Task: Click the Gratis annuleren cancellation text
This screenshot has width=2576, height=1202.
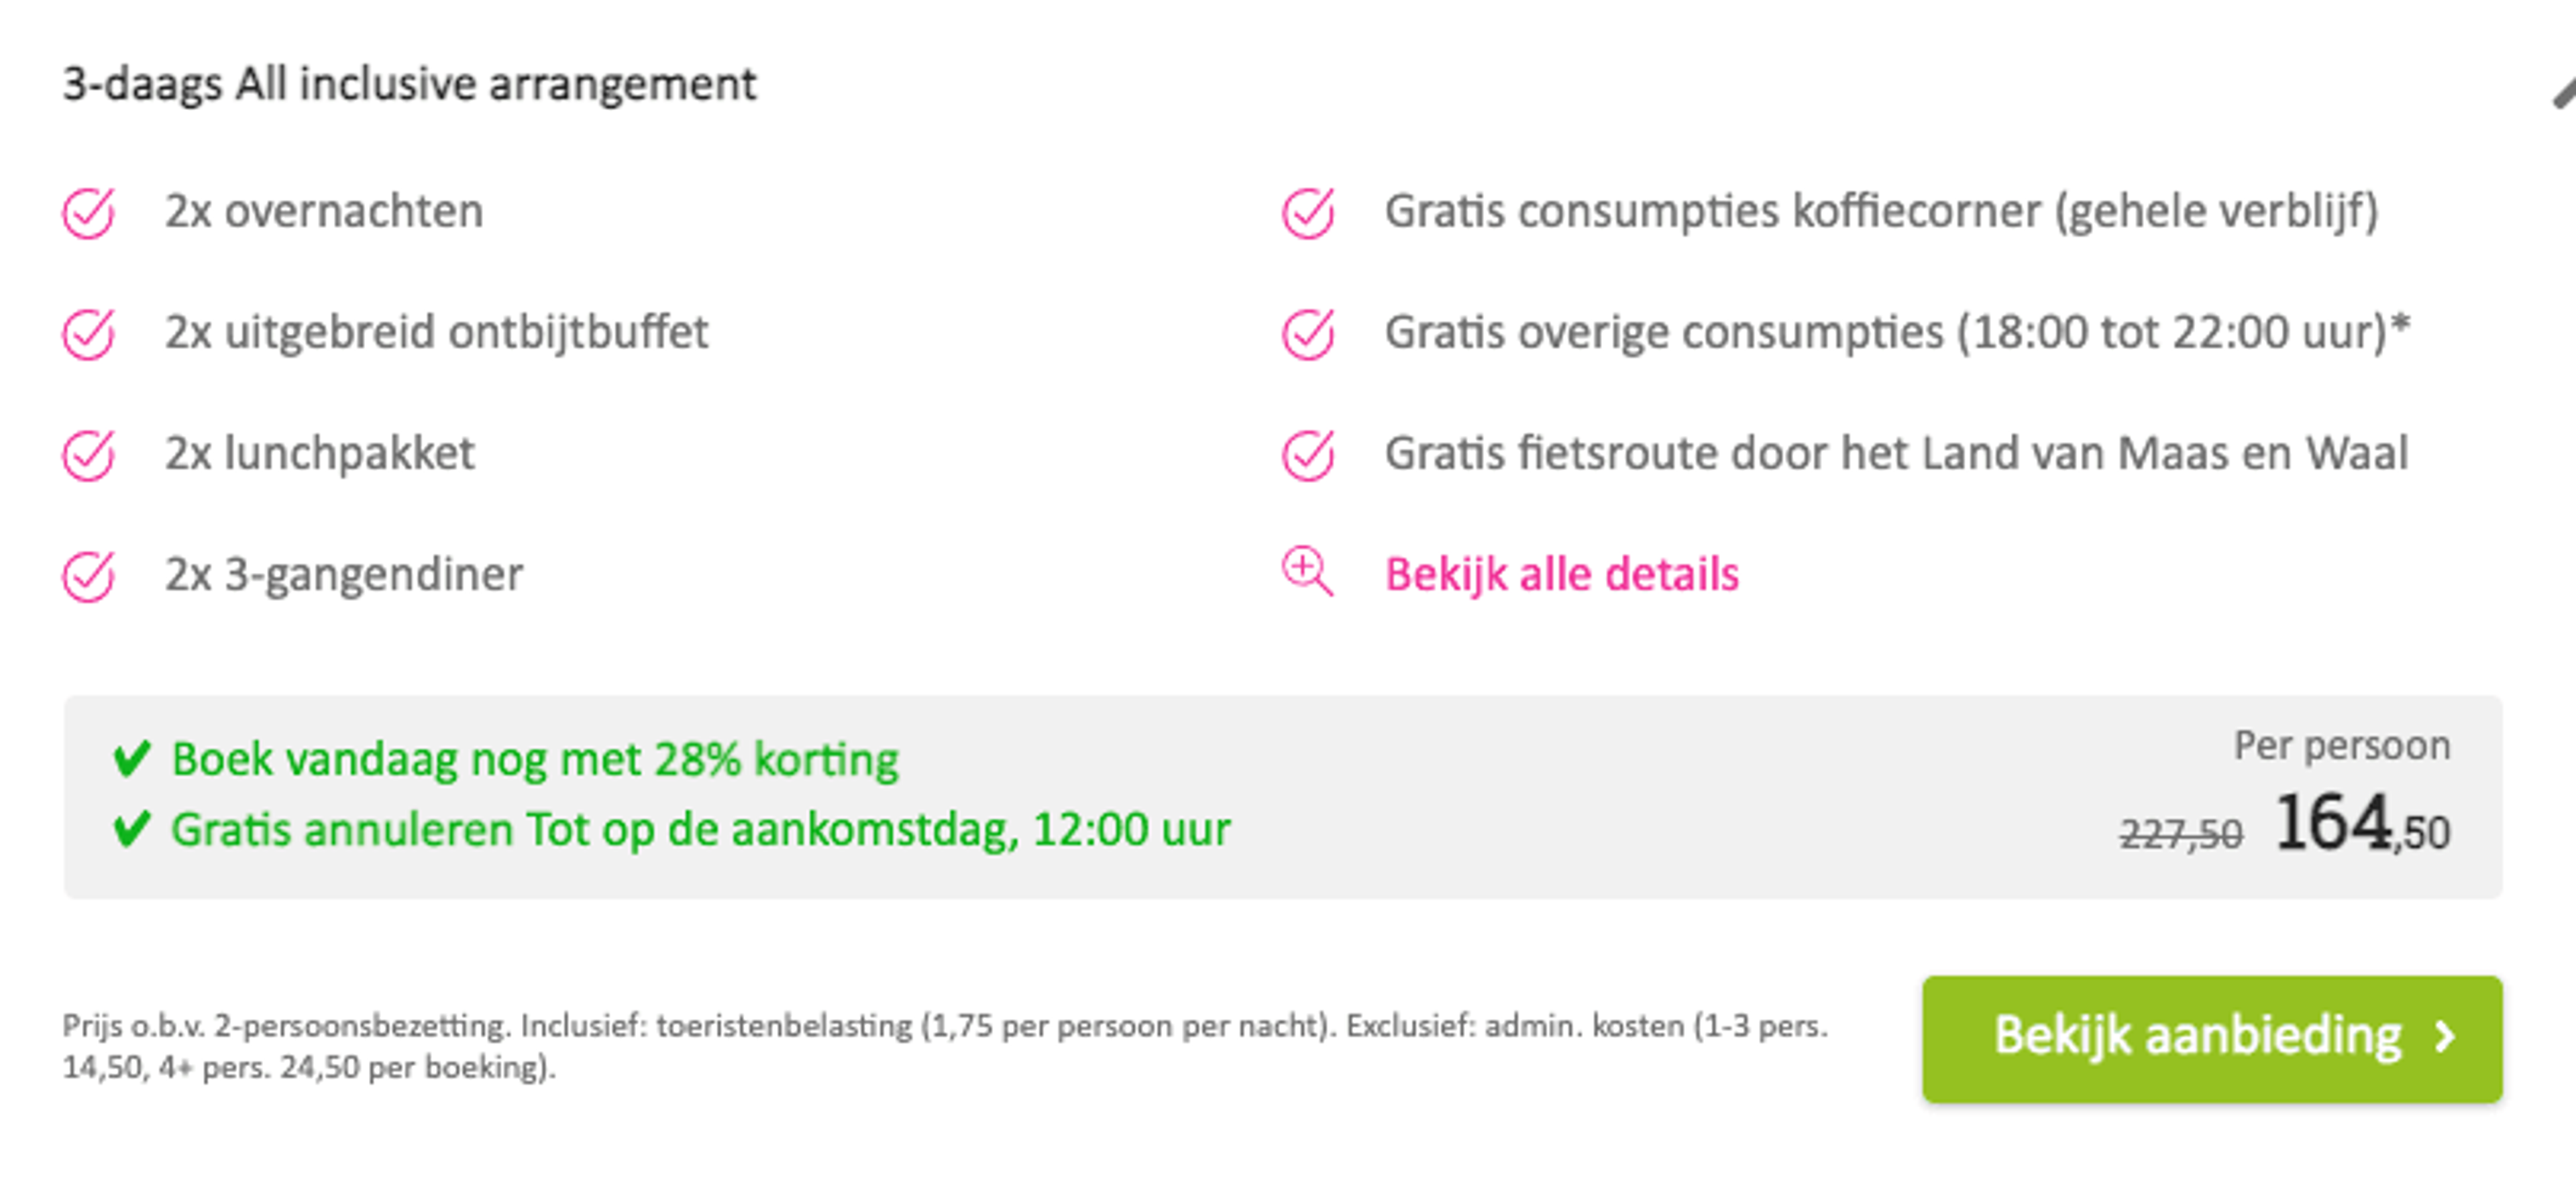Action: [700, 830]
